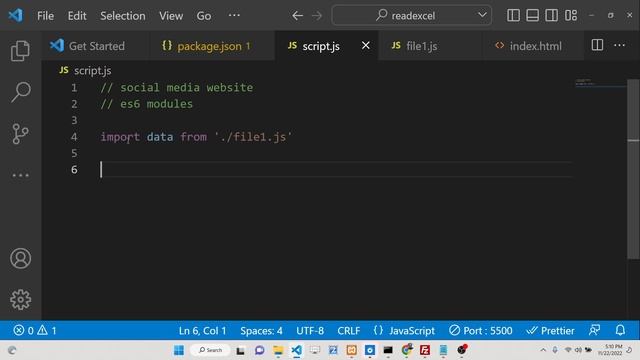Open the terminal window taskbar icon
Image resolution: width=640 pixels, height=360 pixels.
pos(388,350)
